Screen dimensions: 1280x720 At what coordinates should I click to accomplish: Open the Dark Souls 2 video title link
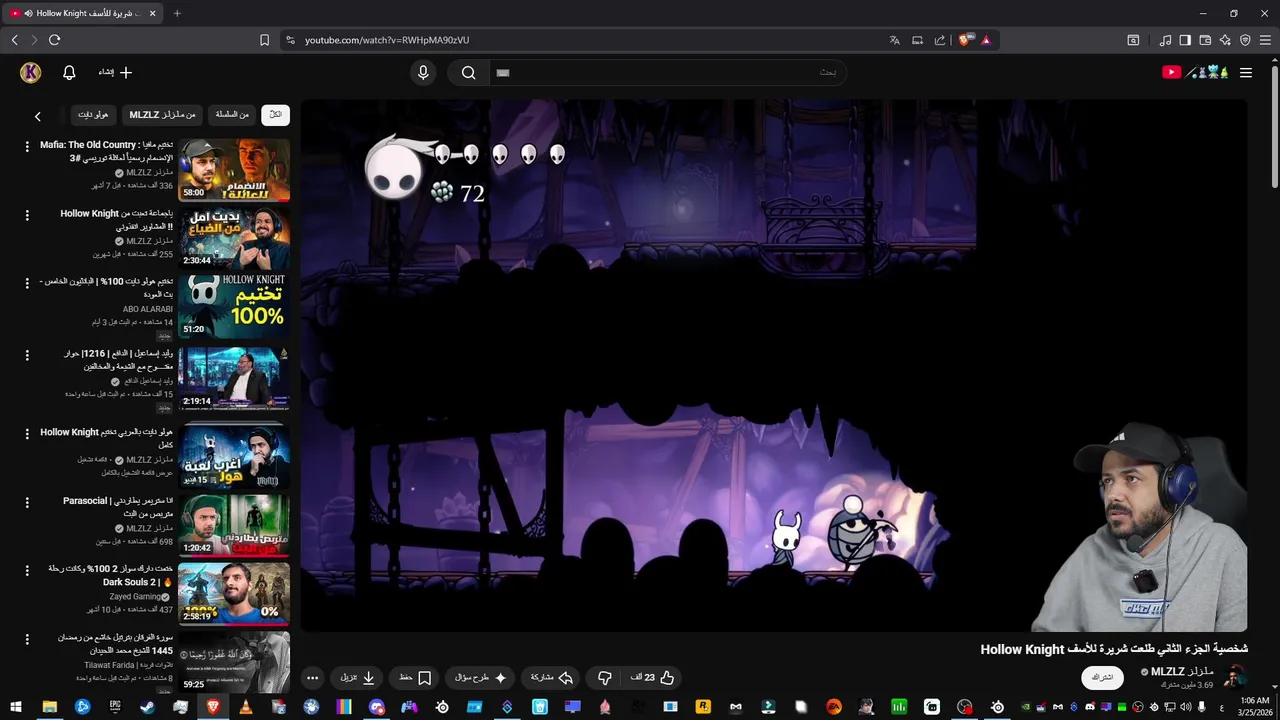(x=110, y=575)
